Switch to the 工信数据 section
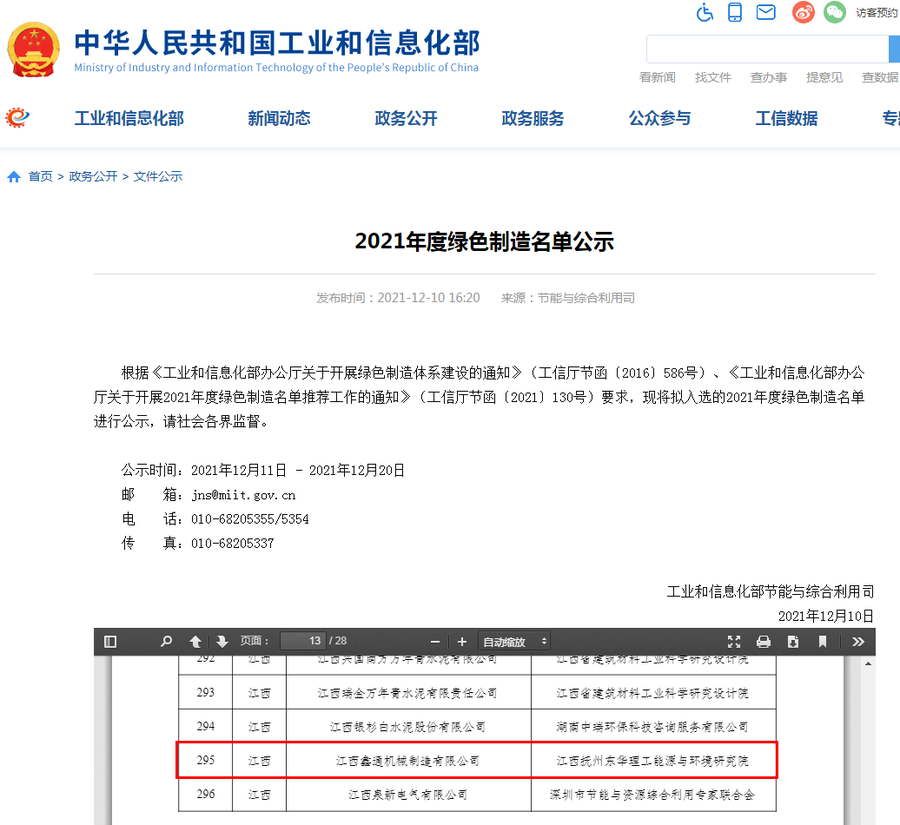This screenshot has height=825, width=900. coord(786,117)
